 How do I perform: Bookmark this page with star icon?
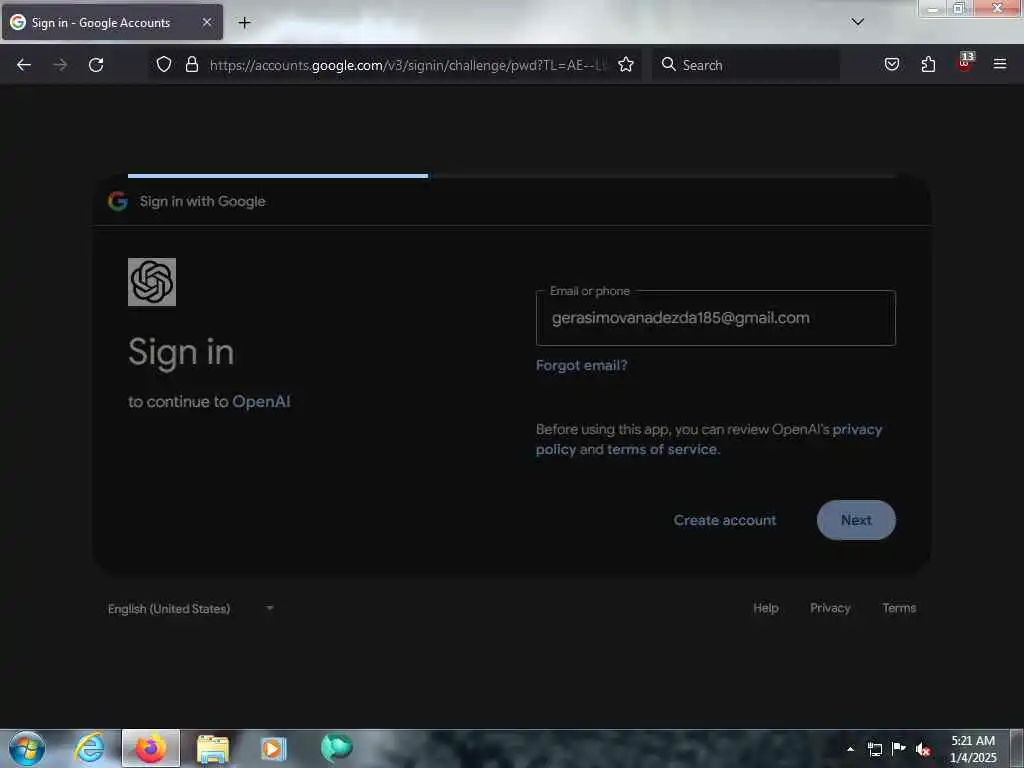pos(626,64)
